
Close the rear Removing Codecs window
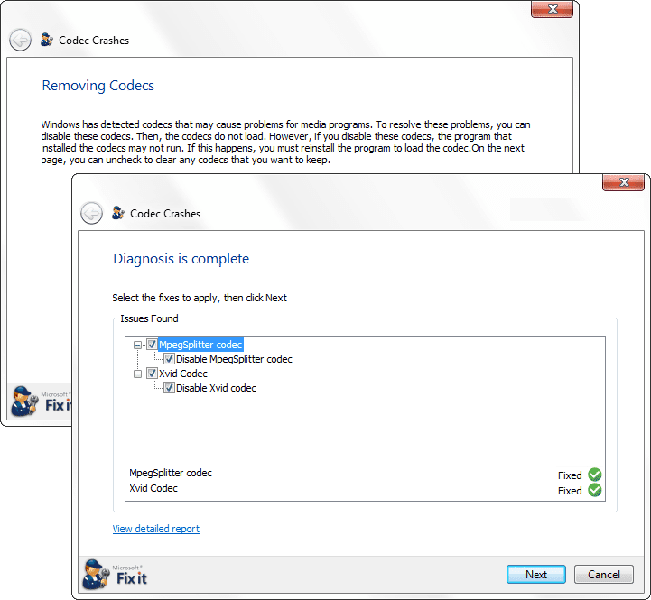tap(552, 9)
